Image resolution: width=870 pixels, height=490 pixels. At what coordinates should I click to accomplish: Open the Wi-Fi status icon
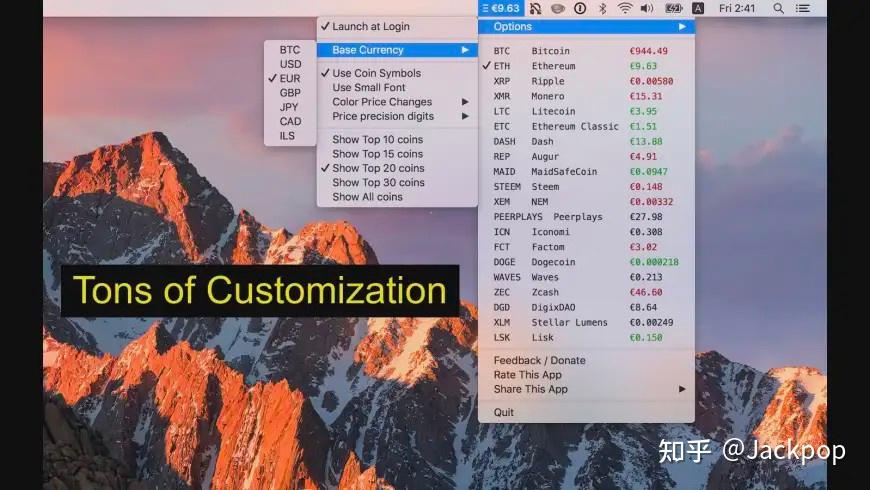tap(625, 8)
